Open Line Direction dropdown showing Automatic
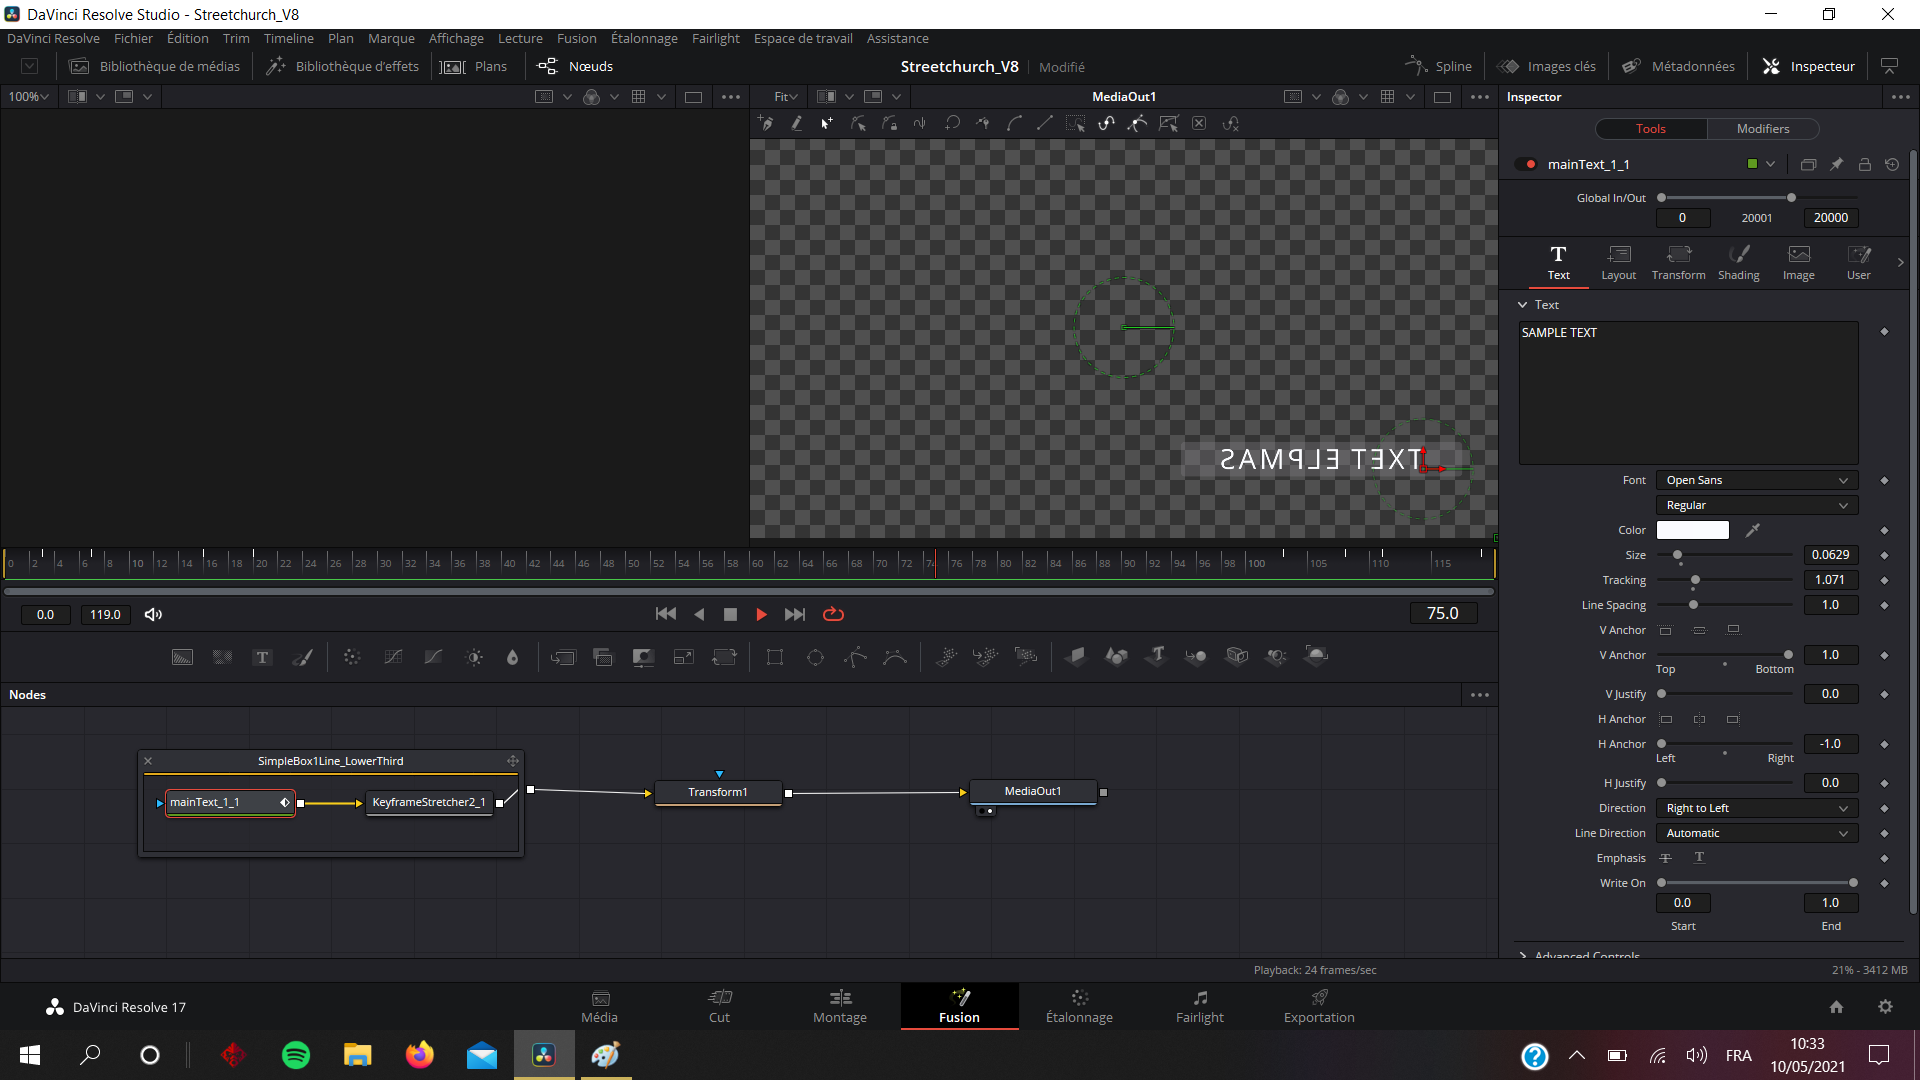1920x1080 pixels. 1757,833
